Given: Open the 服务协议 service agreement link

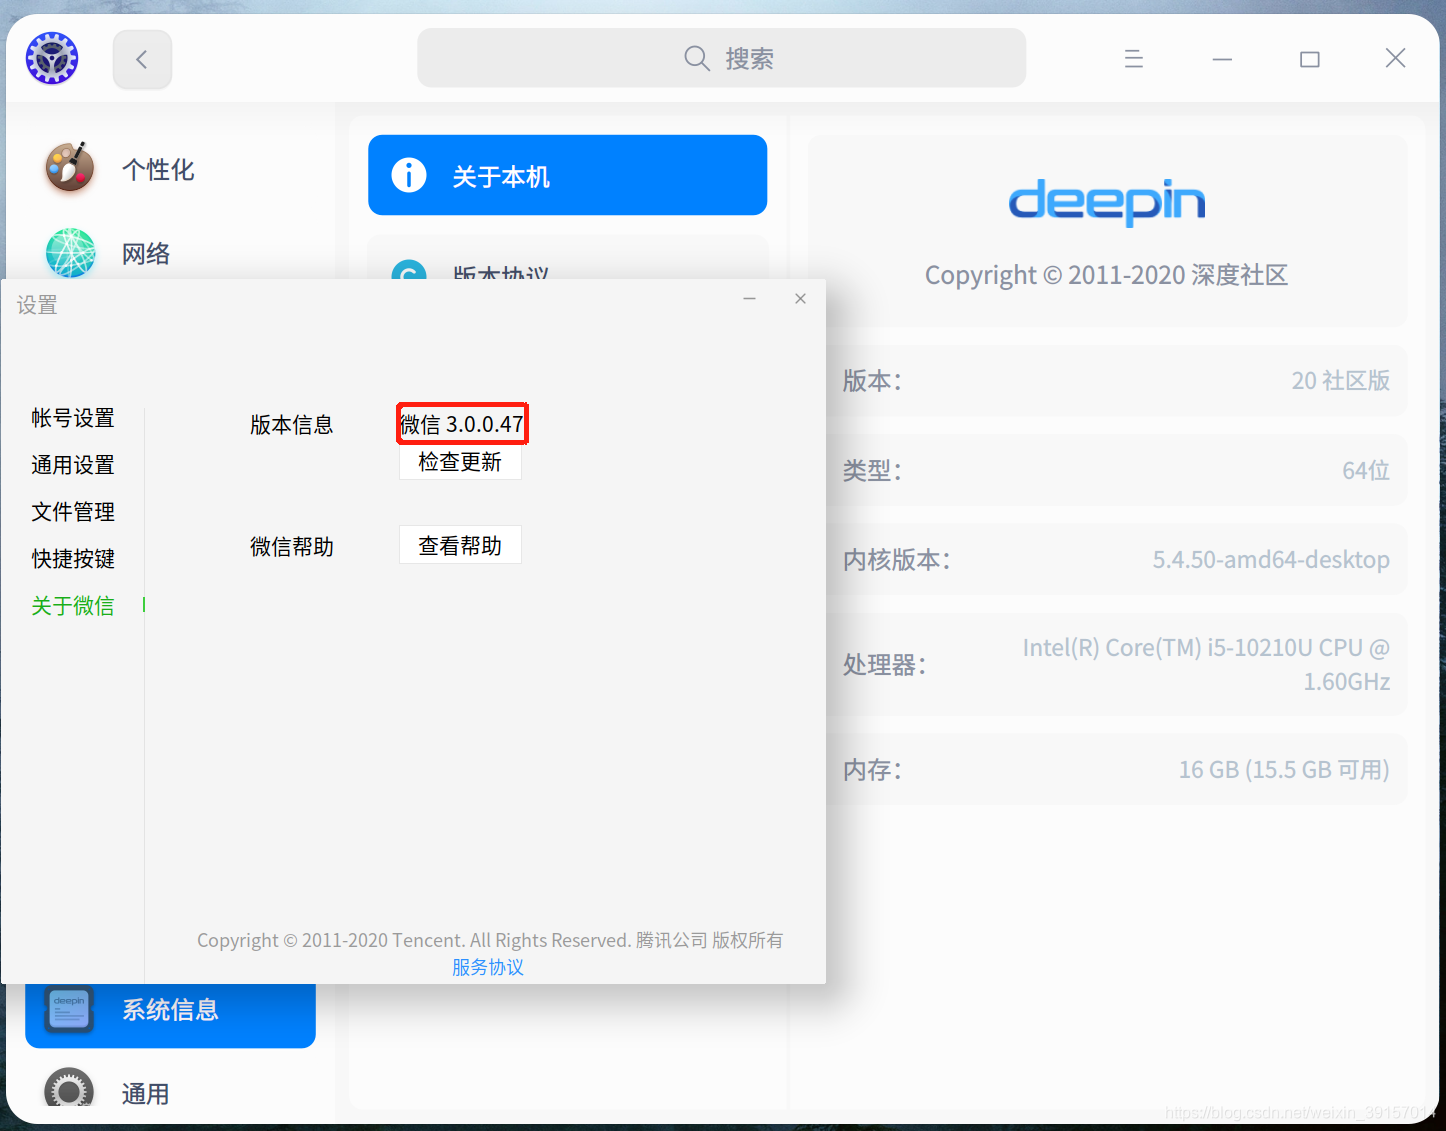Looking at the screenshot, I should (488, 966).
